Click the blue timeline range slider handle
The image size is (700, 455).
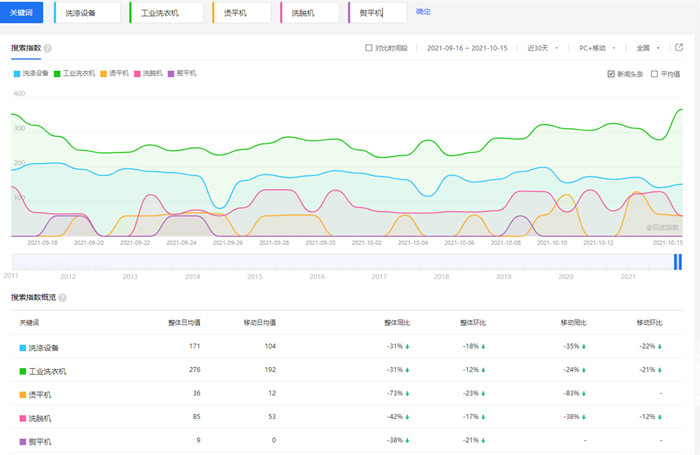pos(677,261)
